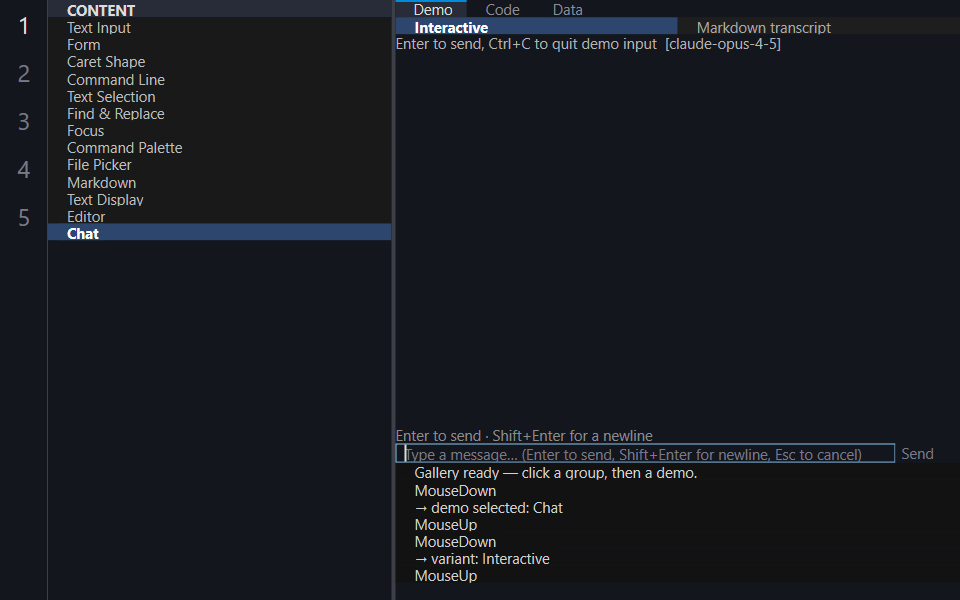Screen dimensions: 960x600
Task: Switch to the Demo tab
Action: point(432,9)
